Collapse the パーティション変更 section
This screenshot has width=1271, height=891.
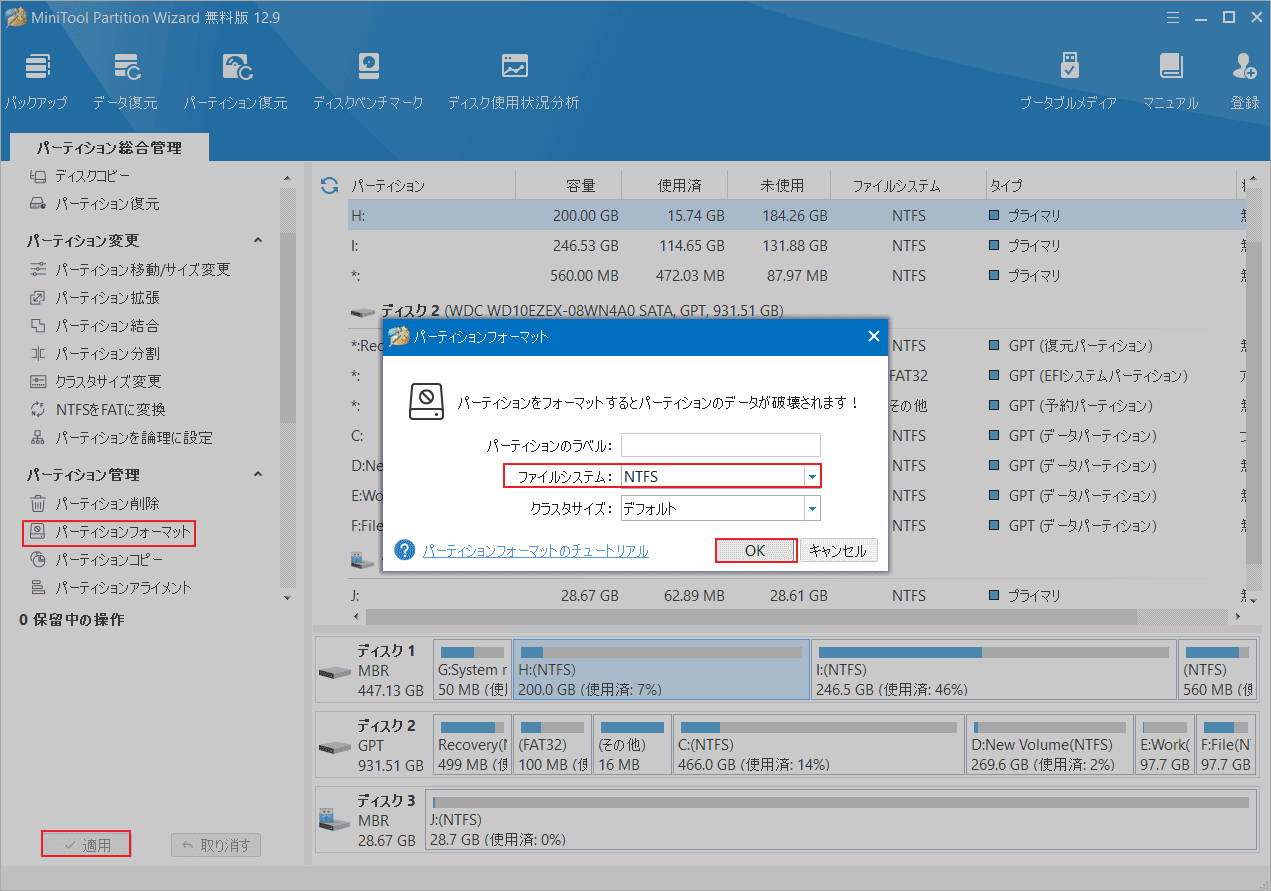pos(258,241)
